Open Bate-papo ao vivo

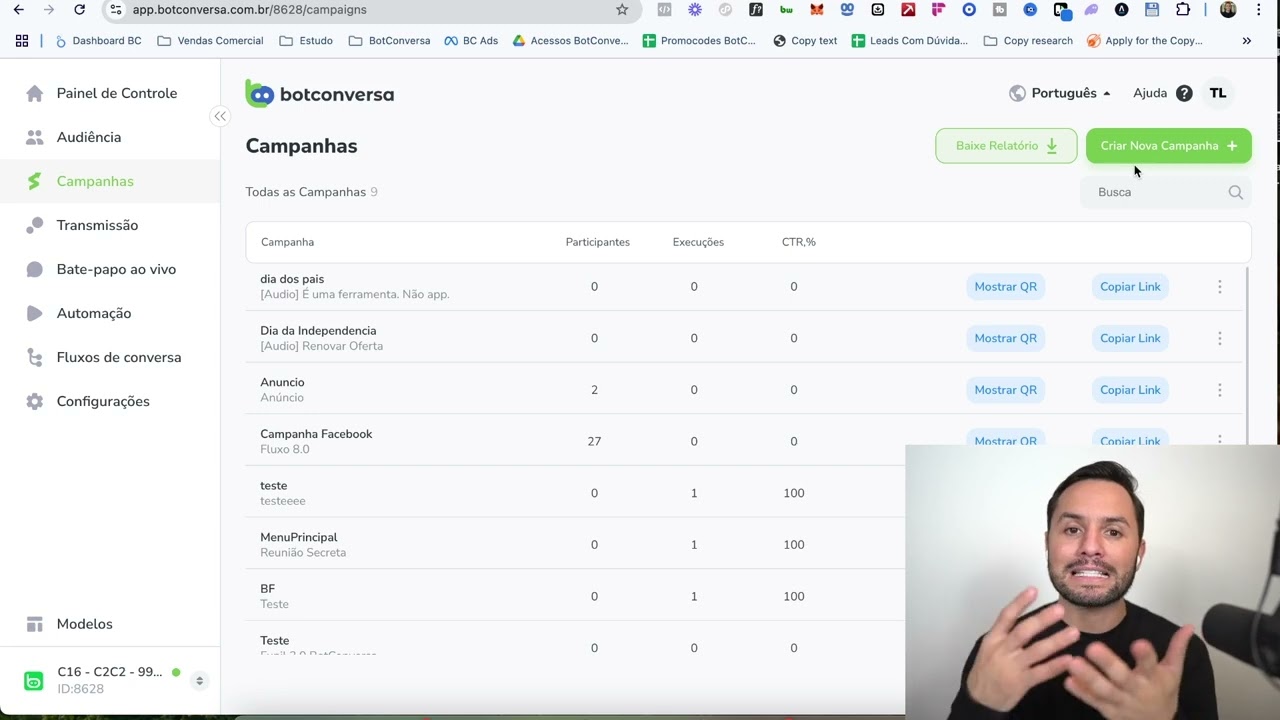pos(116,269)
